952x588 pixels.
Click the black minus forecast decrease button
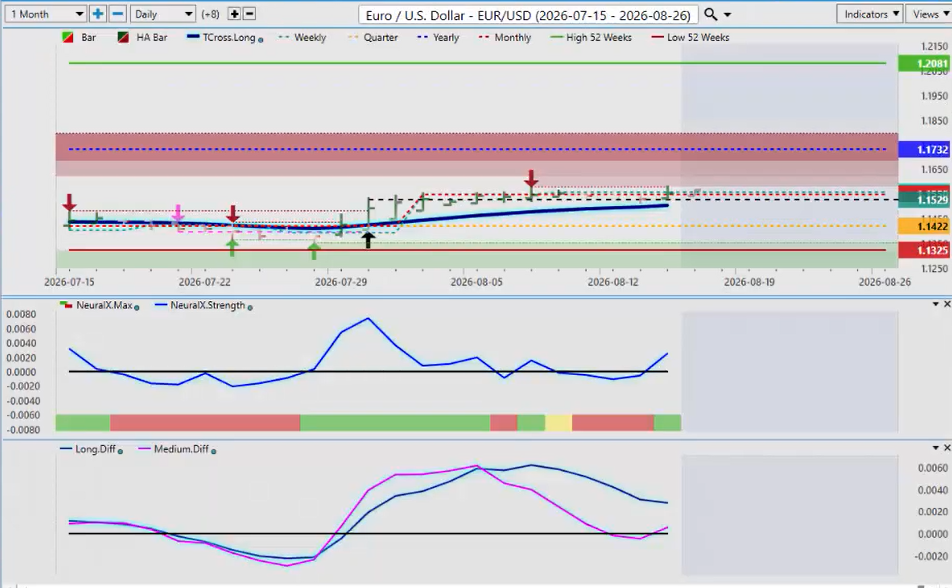tap(249, 14)
